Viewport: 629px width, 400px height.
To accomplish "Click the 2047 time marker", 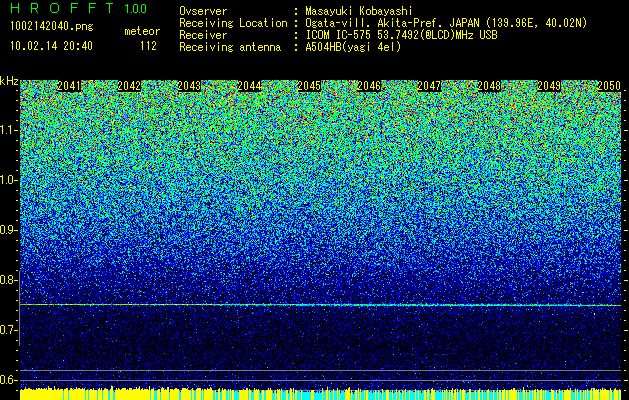I will point(429,86).
